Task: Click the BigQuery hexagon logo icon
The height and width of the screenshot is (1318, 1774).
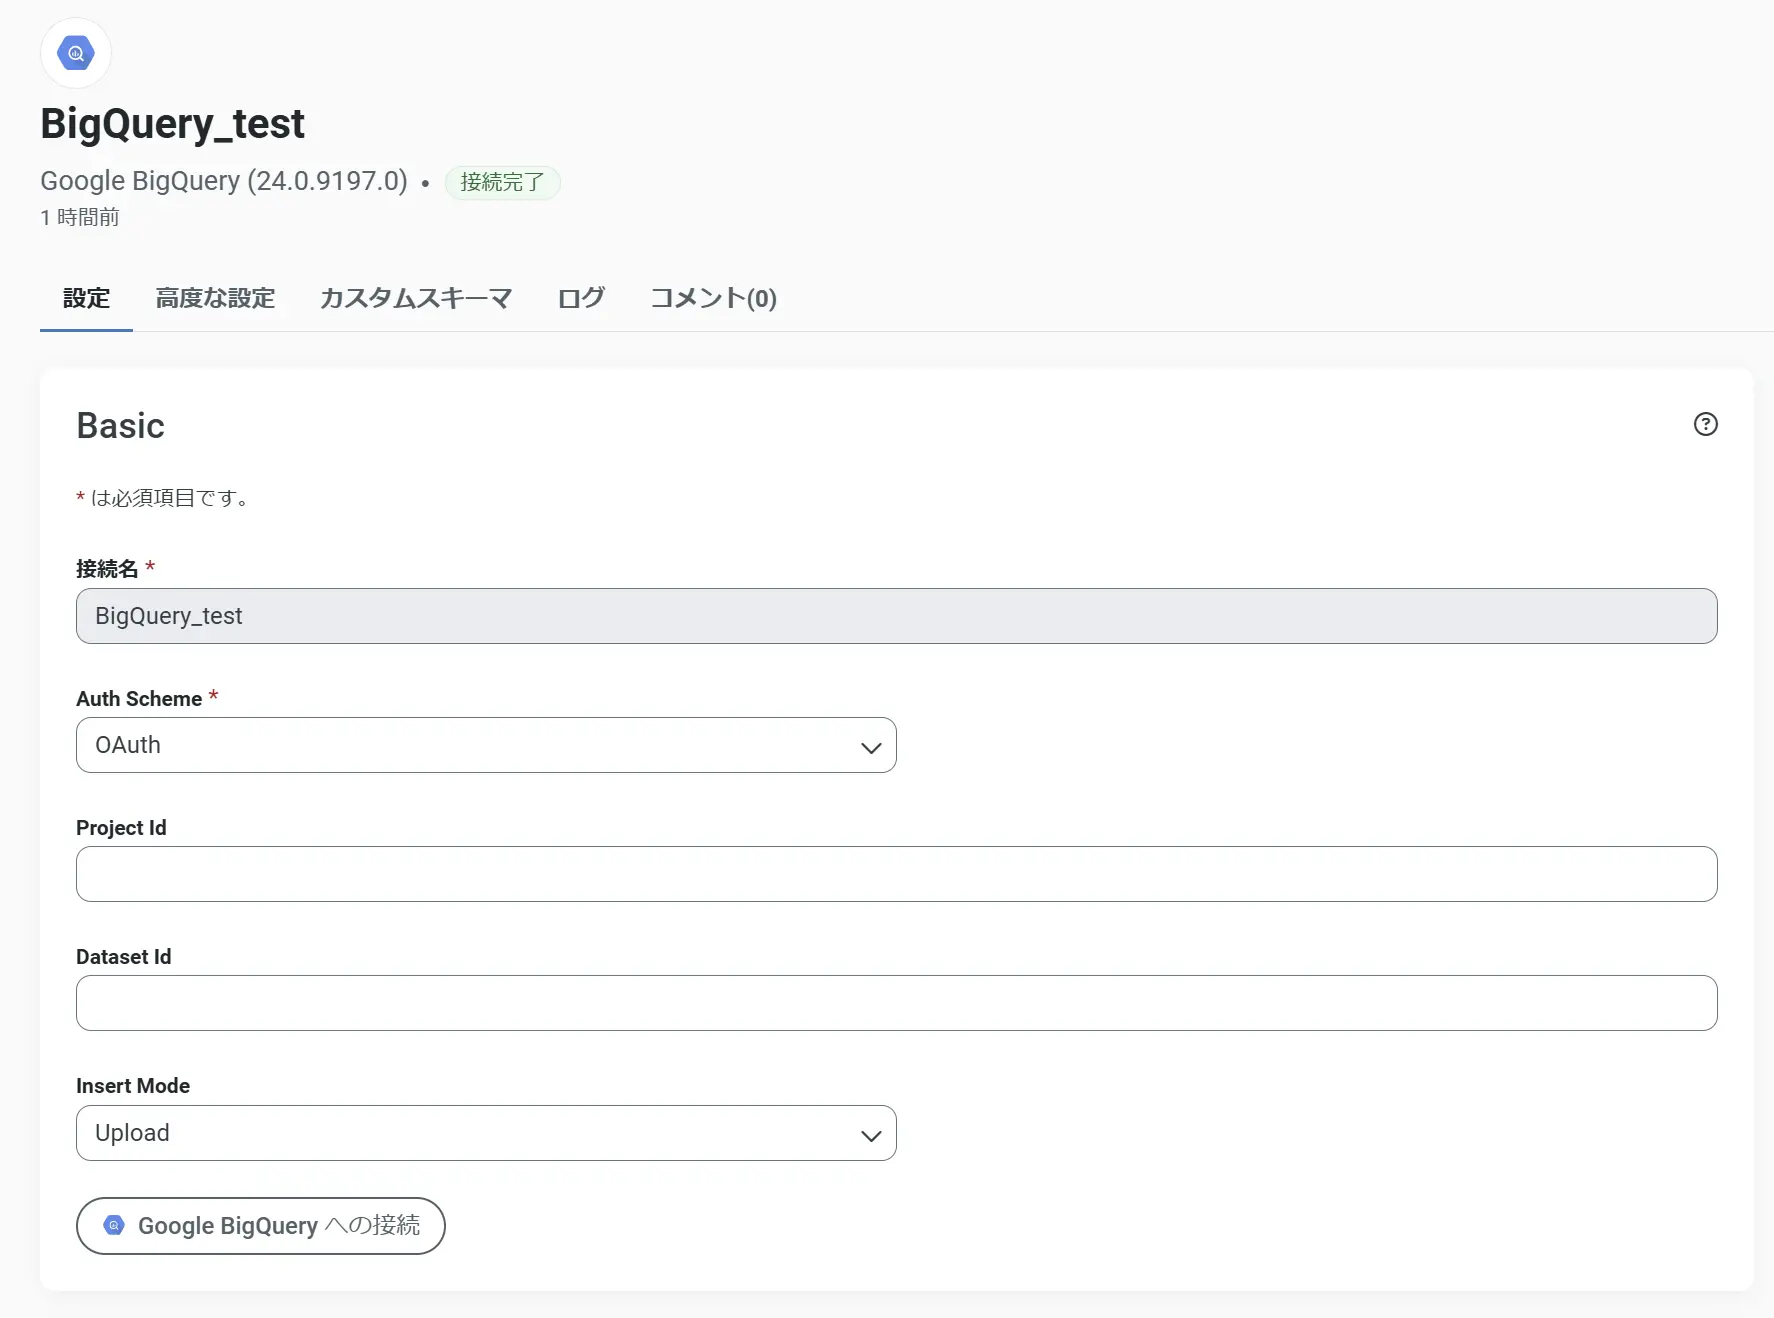Action: [x=76, y=53]
